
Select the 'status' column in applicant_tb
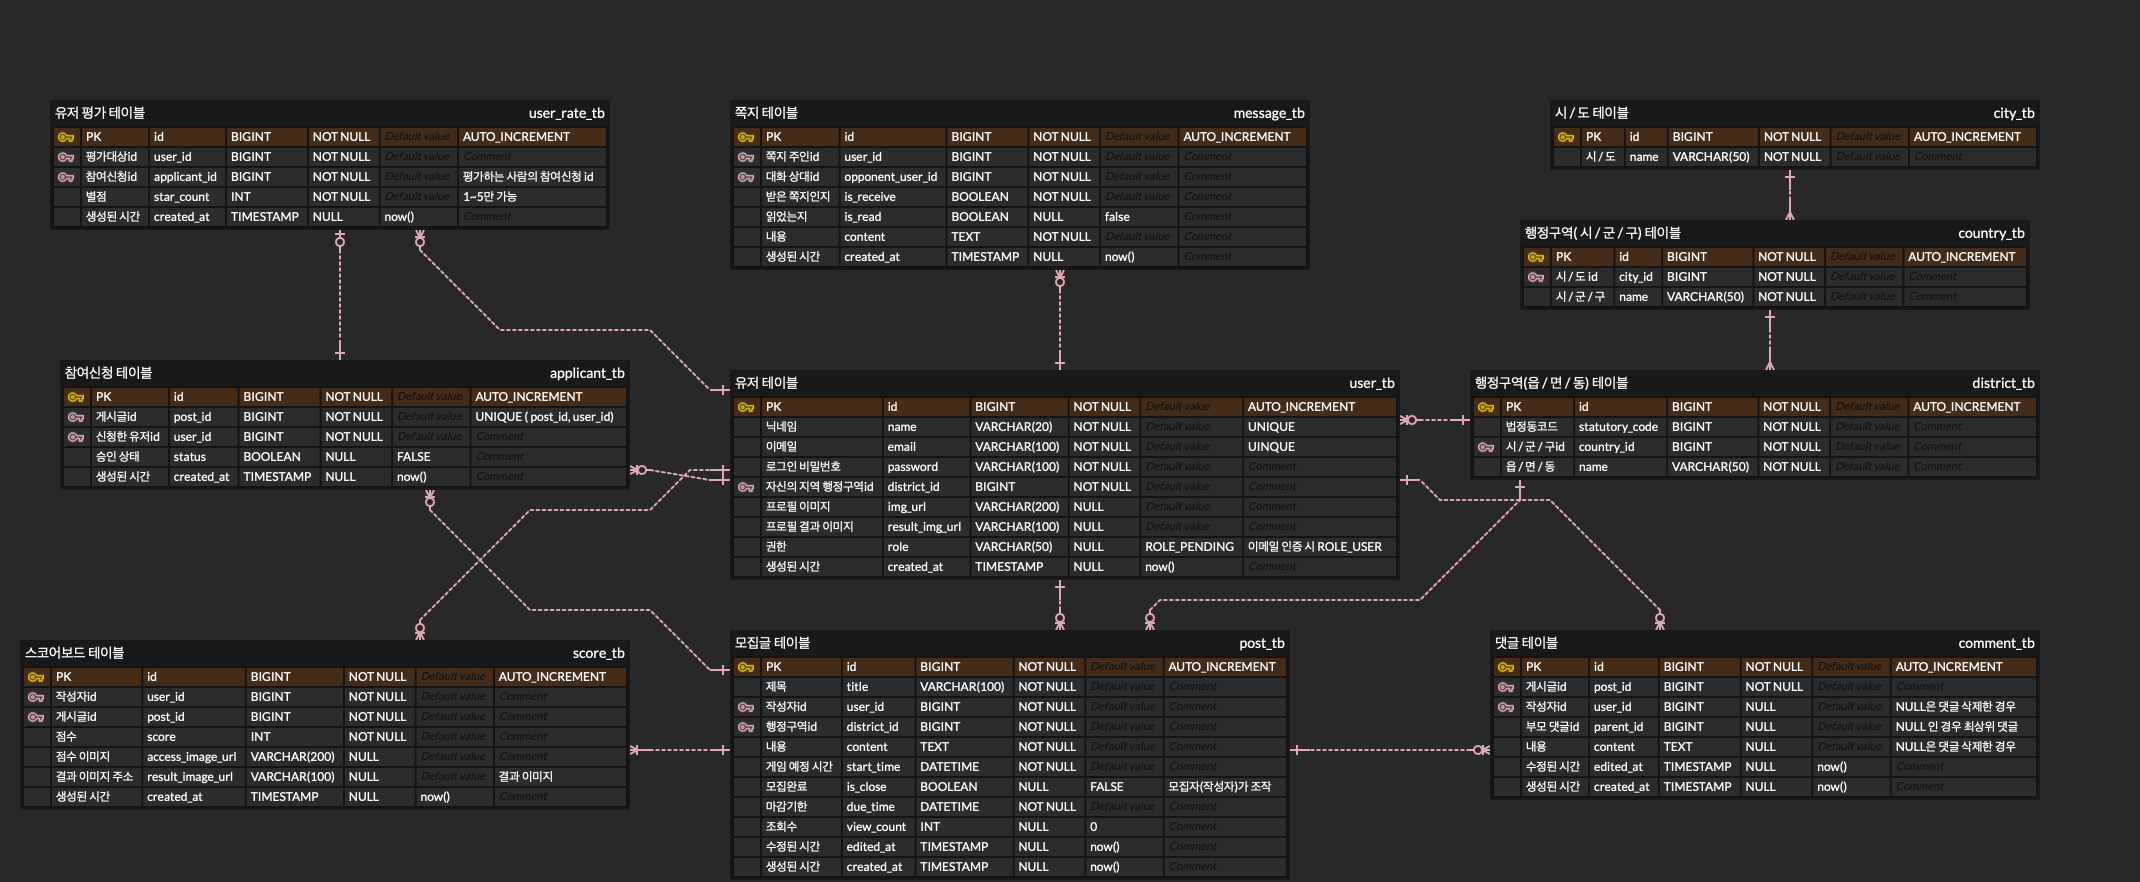click(190, 457)
